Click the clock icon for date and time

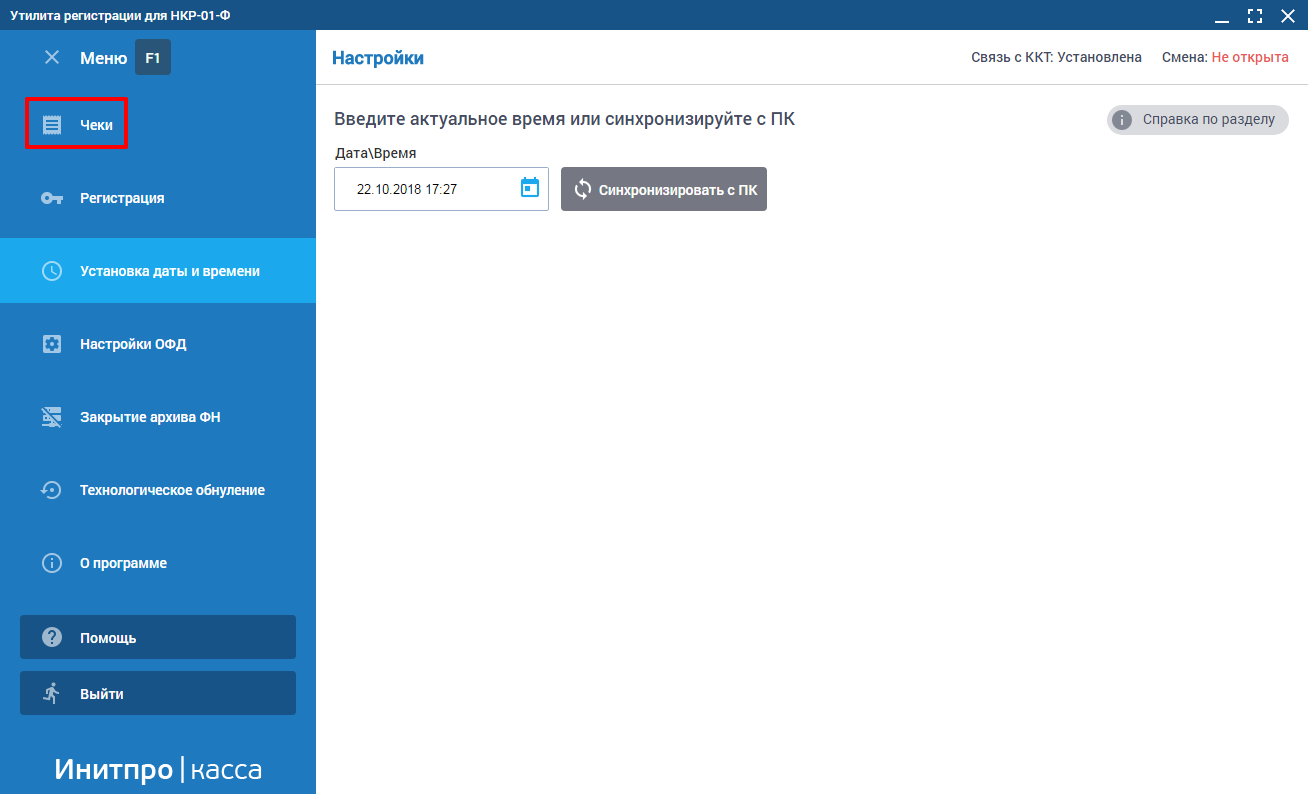point(52,271)
